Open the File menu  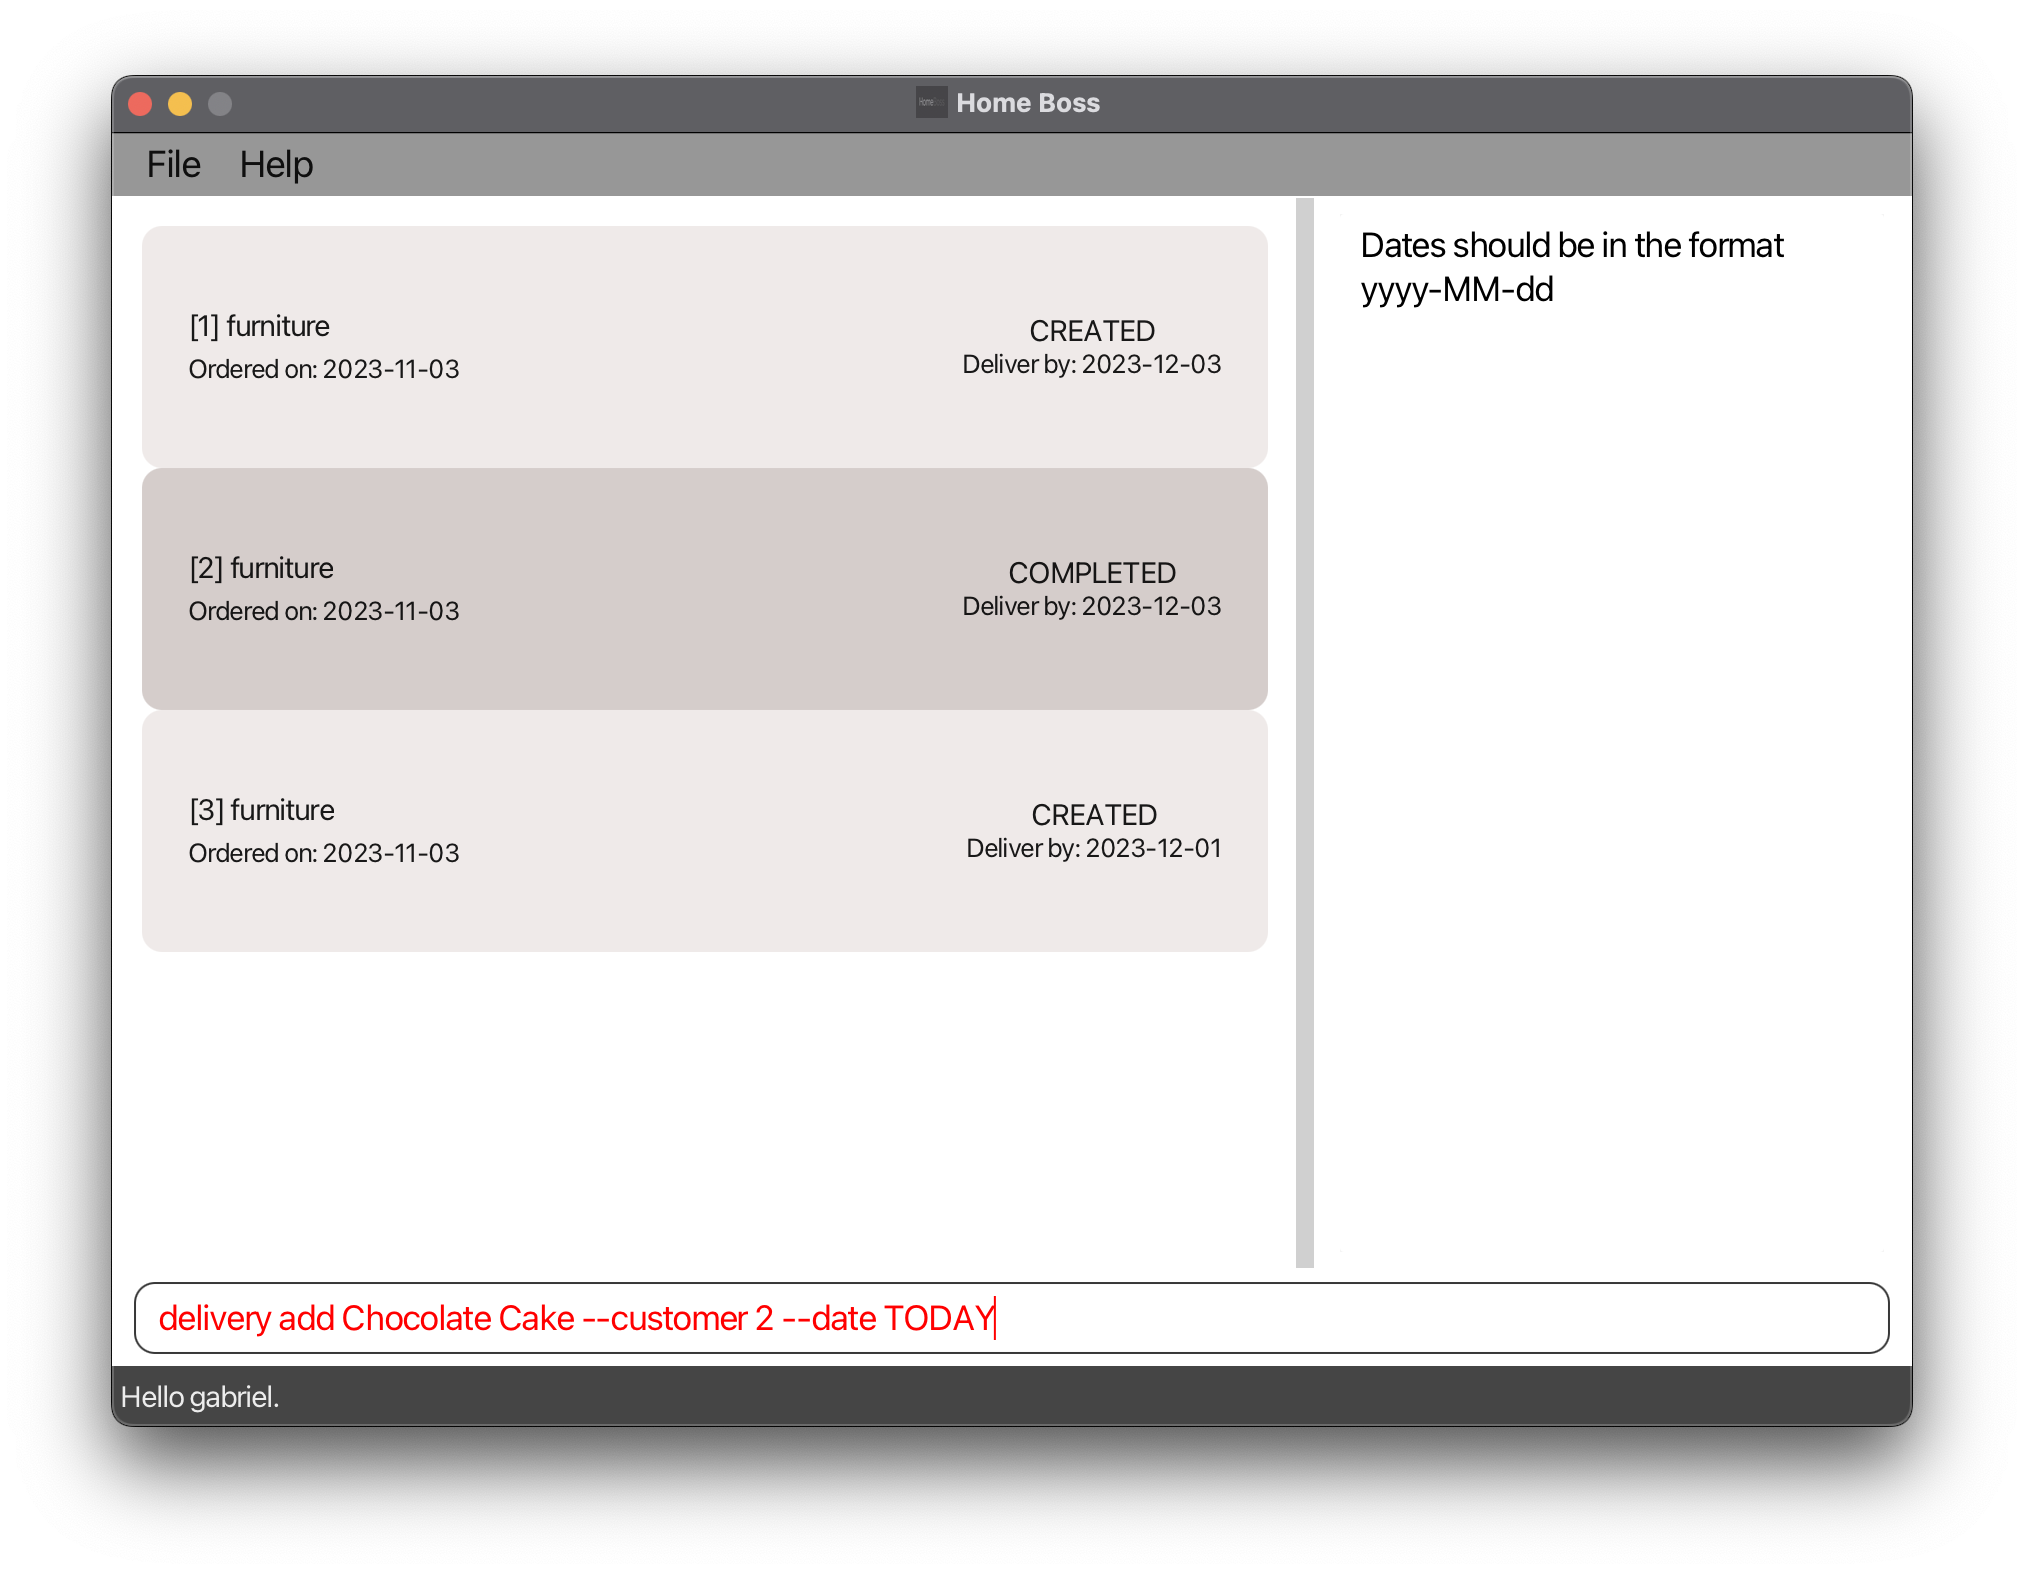(x=173, y=165)
